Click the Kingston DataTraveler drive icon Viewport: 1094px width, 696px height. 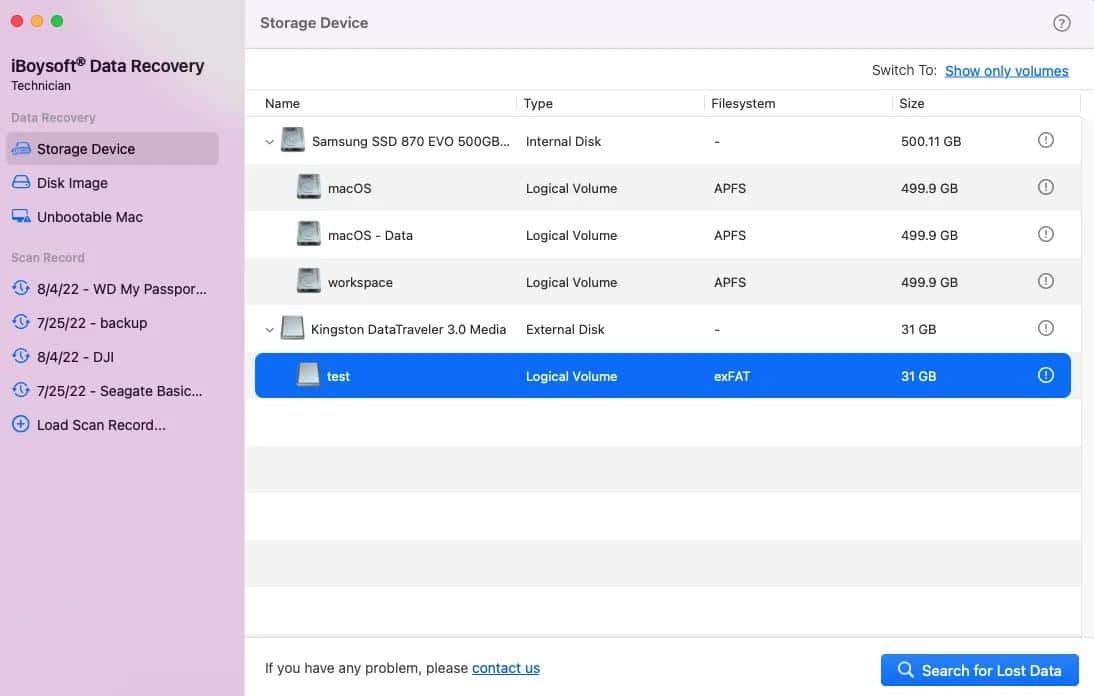point(292,328)
